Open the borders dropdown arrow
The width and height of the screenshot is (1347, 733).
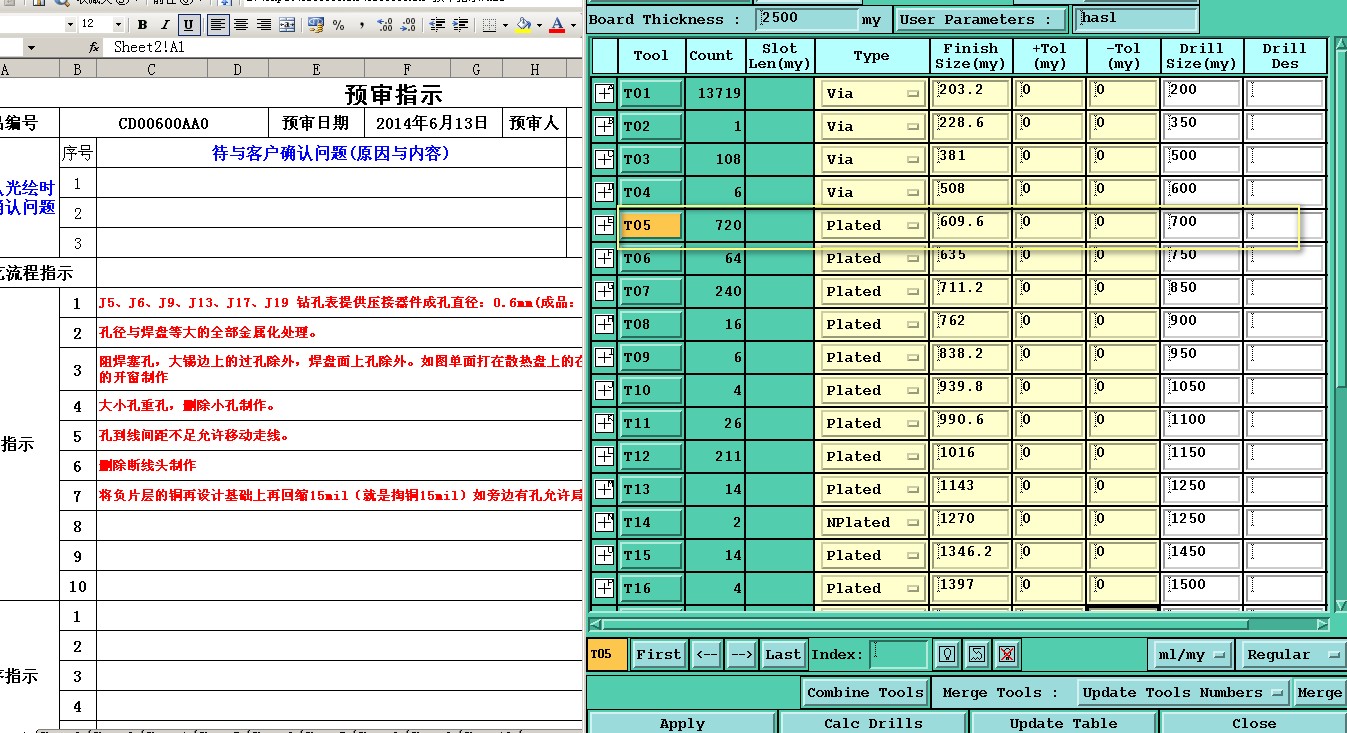505,25
